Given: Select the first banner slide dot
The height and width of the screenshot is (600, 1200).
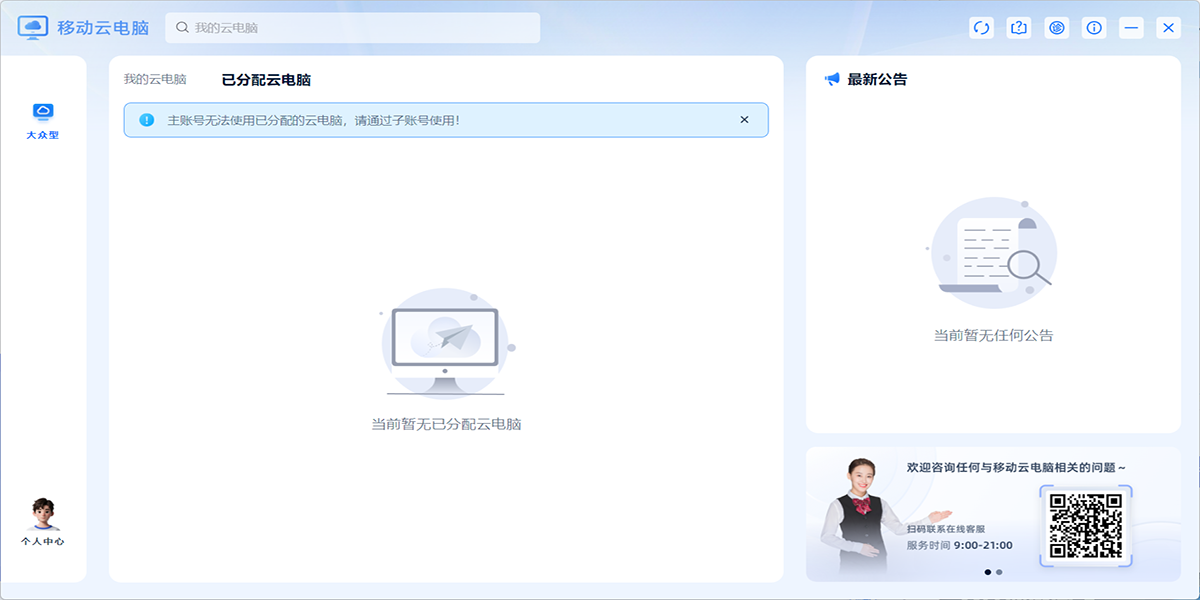Looking at the screenshot, I should point(988,572).
